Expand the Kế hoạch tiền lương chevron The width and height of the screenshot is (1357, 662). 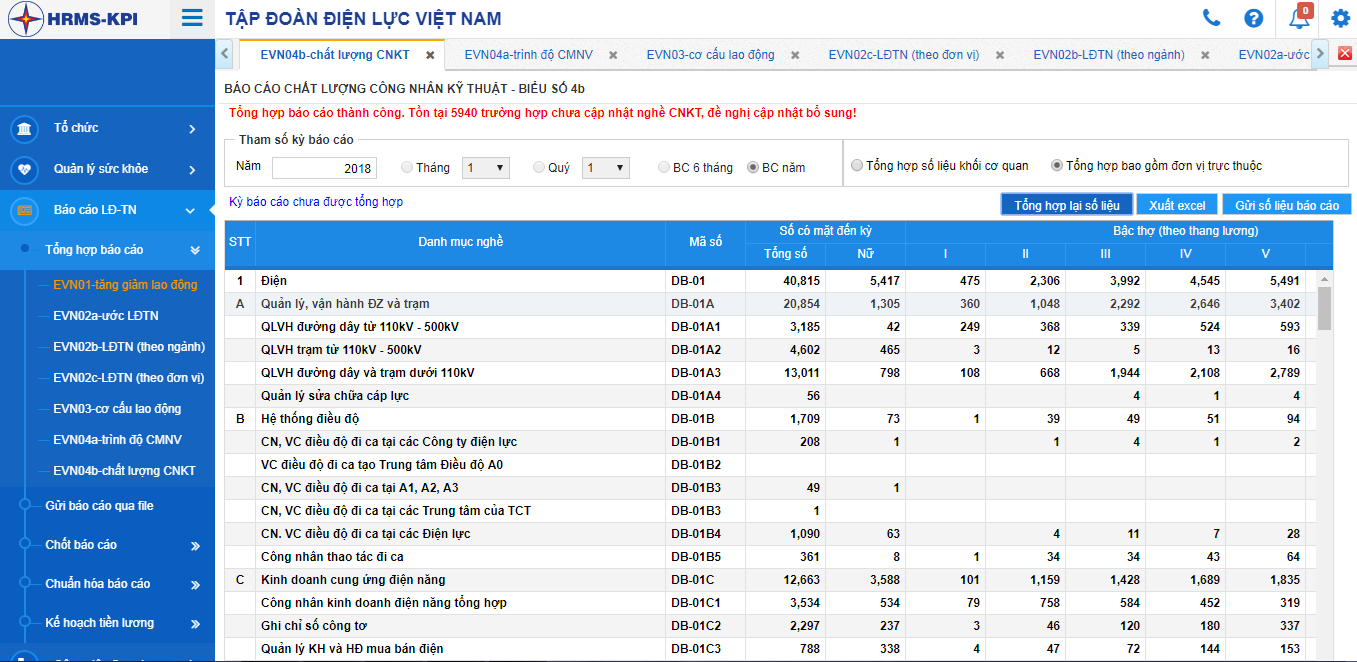[x=195, y=624]
